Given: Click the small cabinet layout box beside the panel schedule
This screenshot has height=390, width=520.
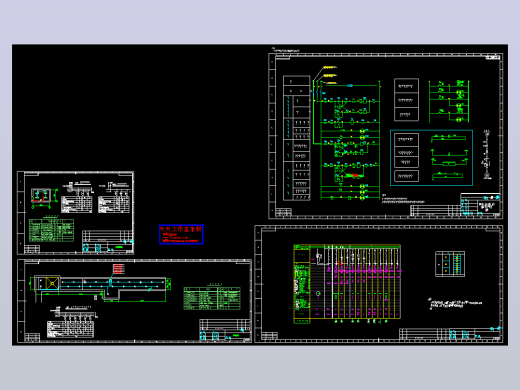Looking at the screenshot, I should click(450, 264).
